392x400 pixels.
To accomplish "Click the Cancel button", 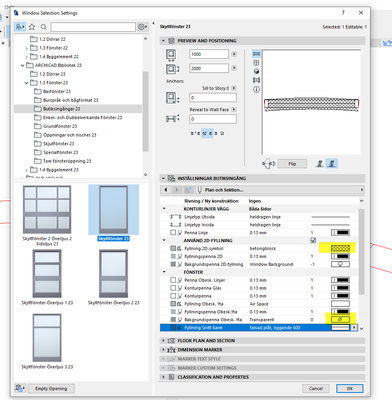I will pos(316,388).
